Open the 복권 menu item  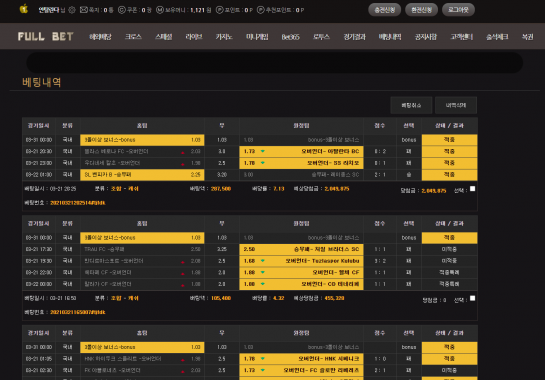point(527,37)
